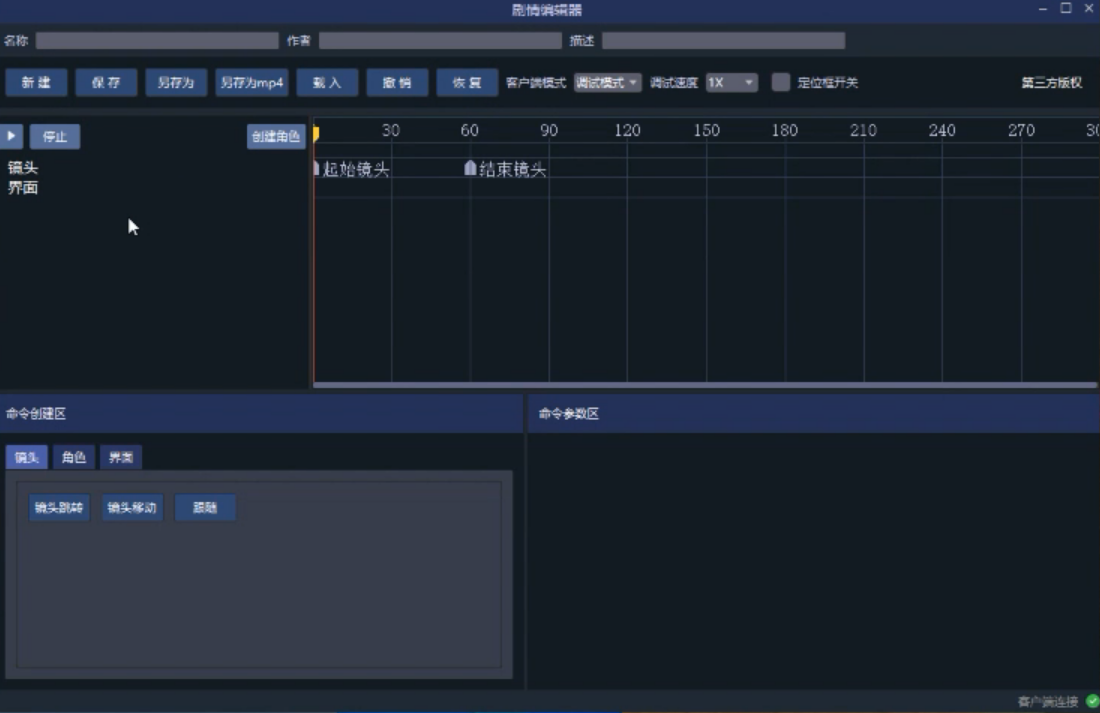Click the 名称 input field
1100x713 pixels.
click(x=157, y=41)
